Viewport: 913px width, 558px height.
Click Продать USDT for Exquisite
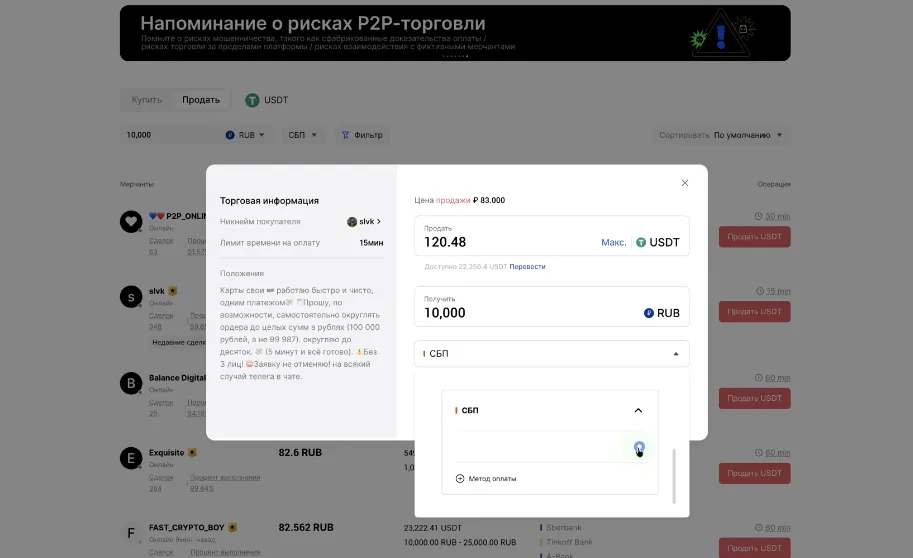pyautogui.click(x=755, y=473)
